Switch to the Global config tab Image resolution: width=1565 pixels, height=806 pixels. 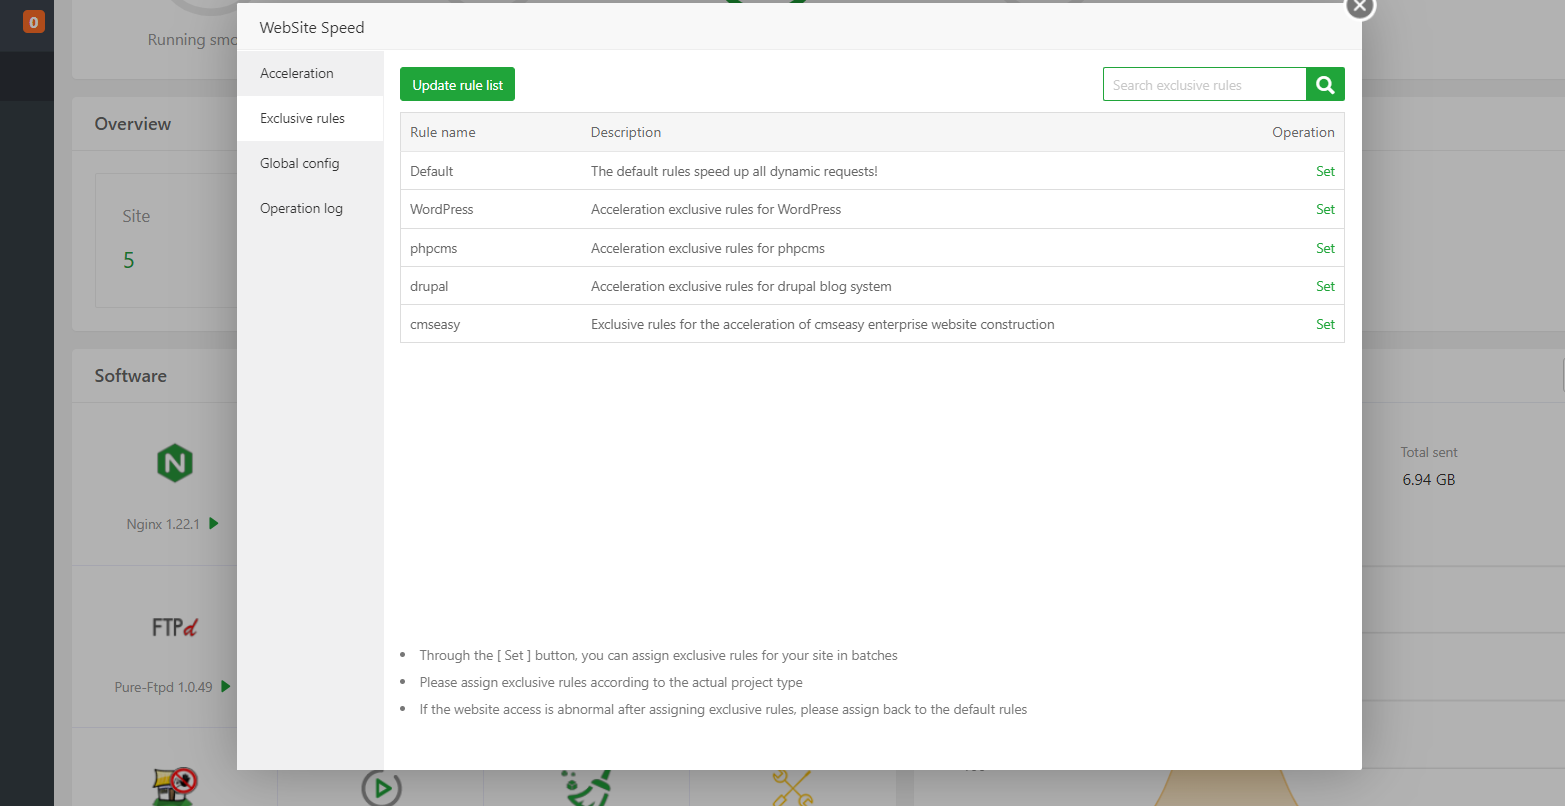click(x=300, y=163)
